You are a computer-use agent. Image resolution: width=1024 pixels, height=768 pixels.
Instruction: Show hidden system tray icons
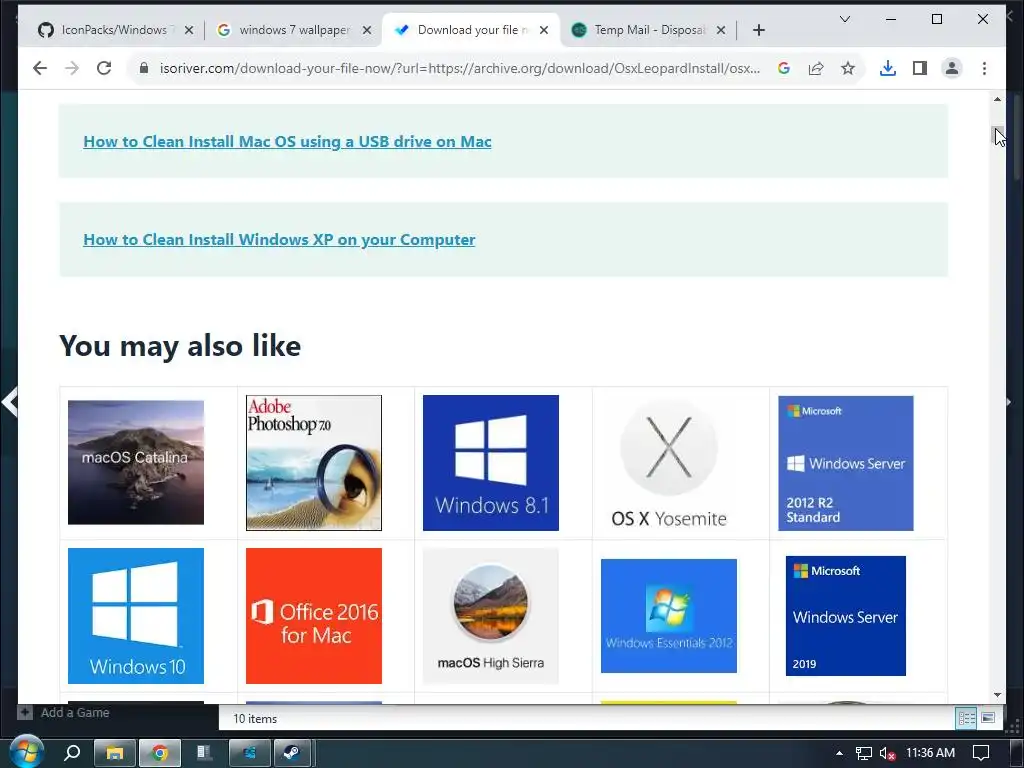(x=839, y=753)
